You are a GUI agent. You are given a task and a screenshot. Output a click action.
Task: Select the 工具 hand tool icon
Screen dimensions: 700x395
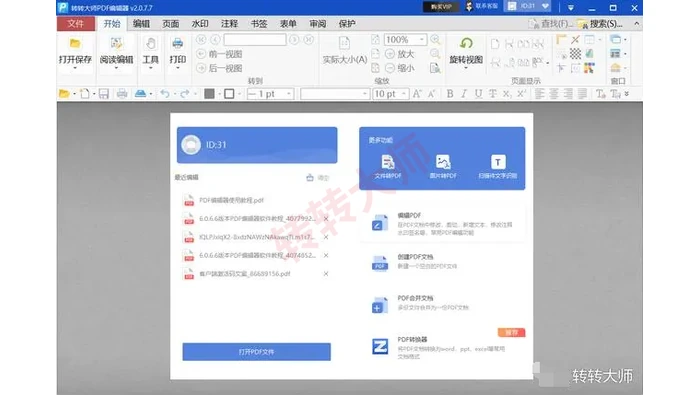point(150,44)
